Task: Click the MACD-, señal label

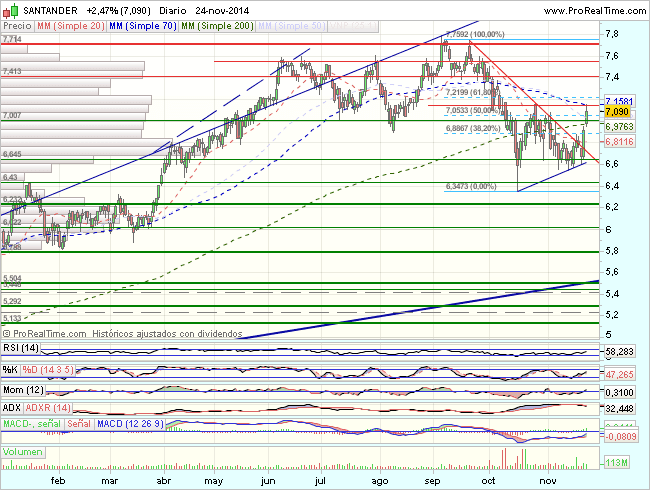Action: pyautogui.click(x=32, y=424)
